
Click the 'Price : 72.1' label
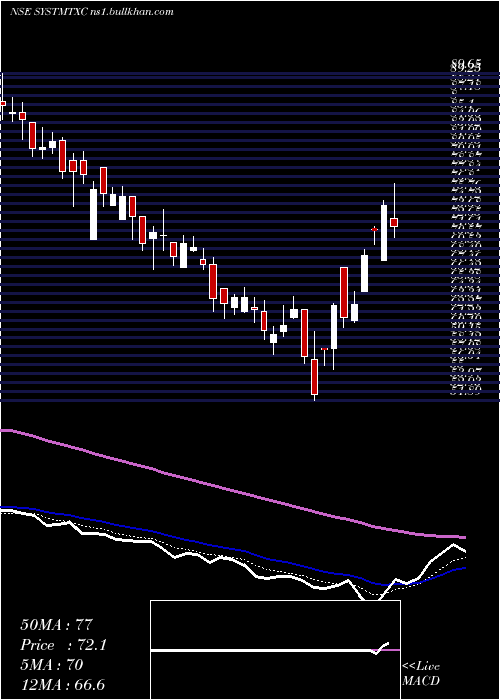pos(63,645)
